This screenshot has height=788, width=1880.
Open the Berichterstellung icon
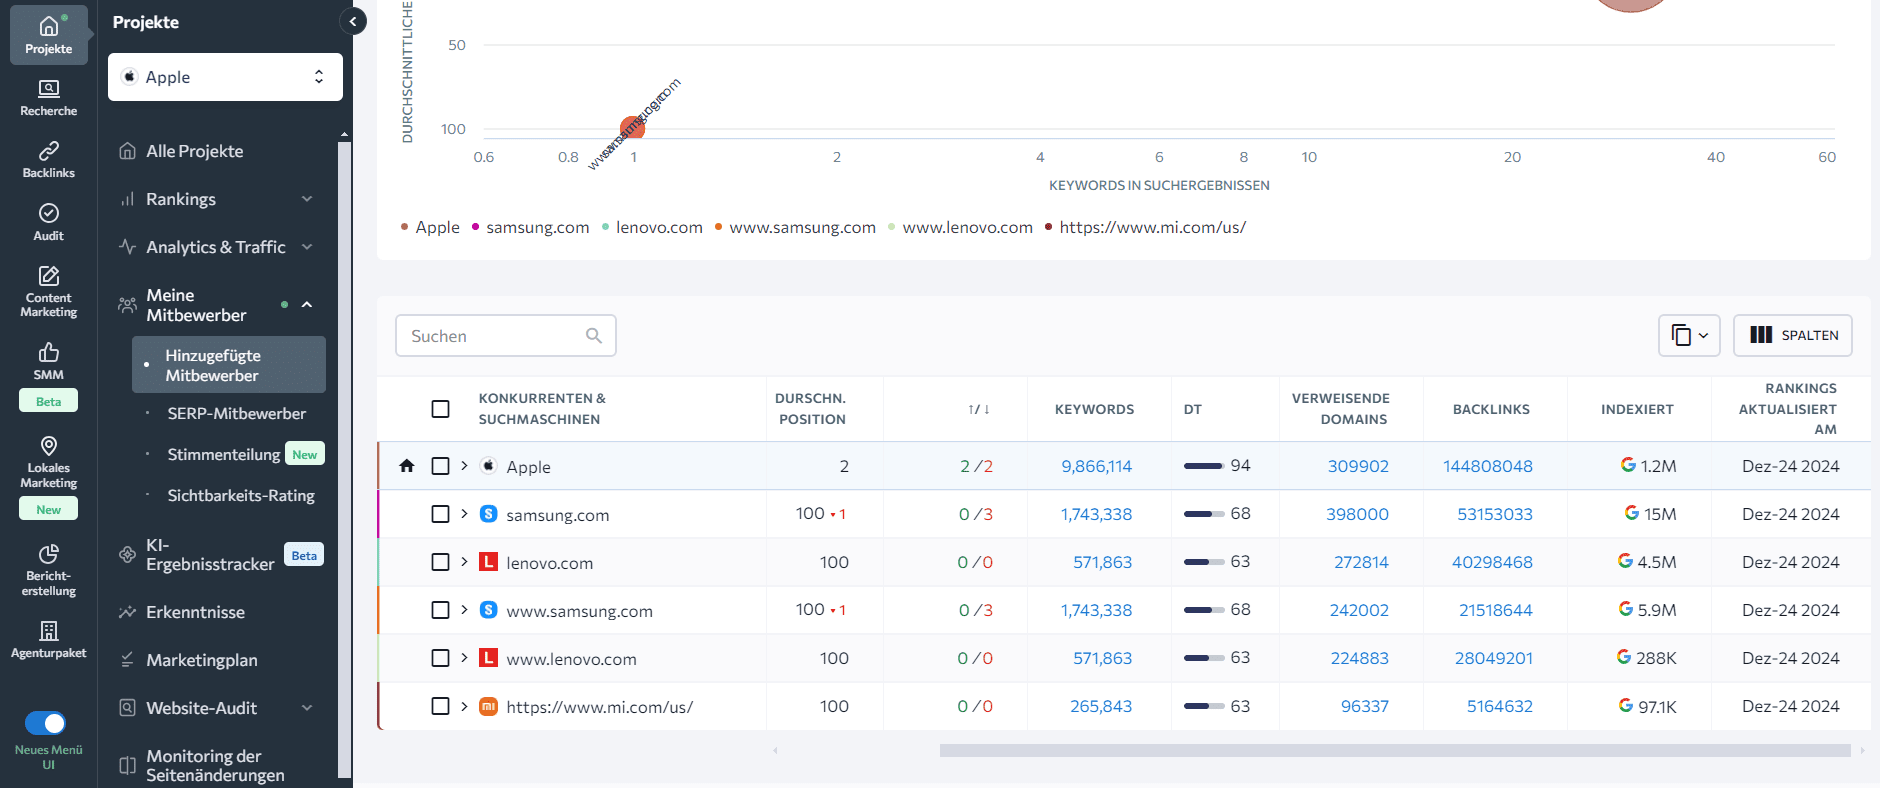tap(48, 554)
